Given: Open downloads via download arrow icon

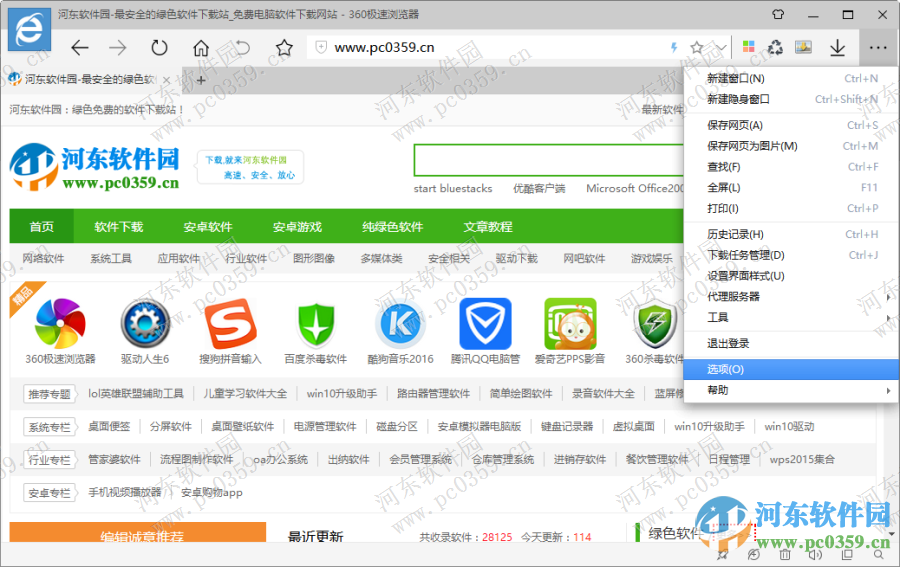Looking at the screenshot, I should click(x=837, y=48).
